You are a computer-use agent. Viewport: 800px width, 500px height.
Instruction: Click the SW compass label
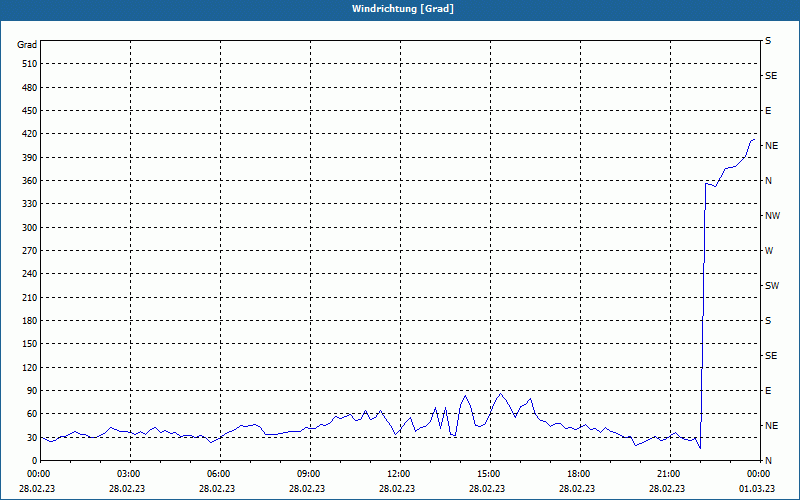point(772,286)
